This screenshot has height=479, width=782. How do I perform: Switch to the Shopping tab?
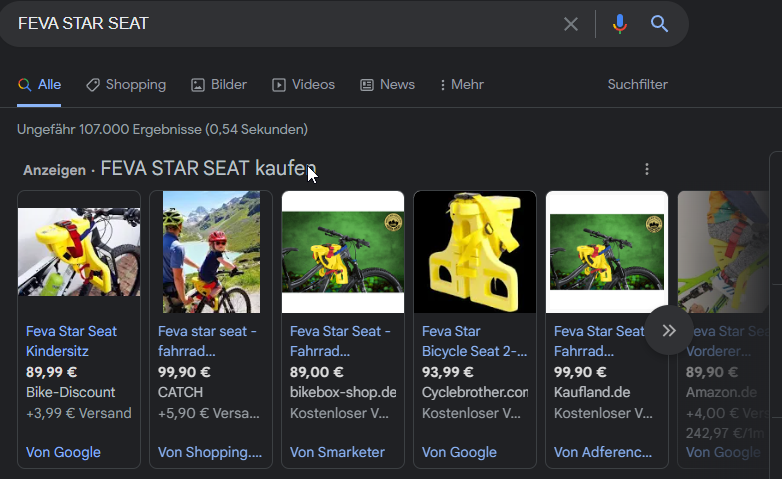(x=126, y=85)
